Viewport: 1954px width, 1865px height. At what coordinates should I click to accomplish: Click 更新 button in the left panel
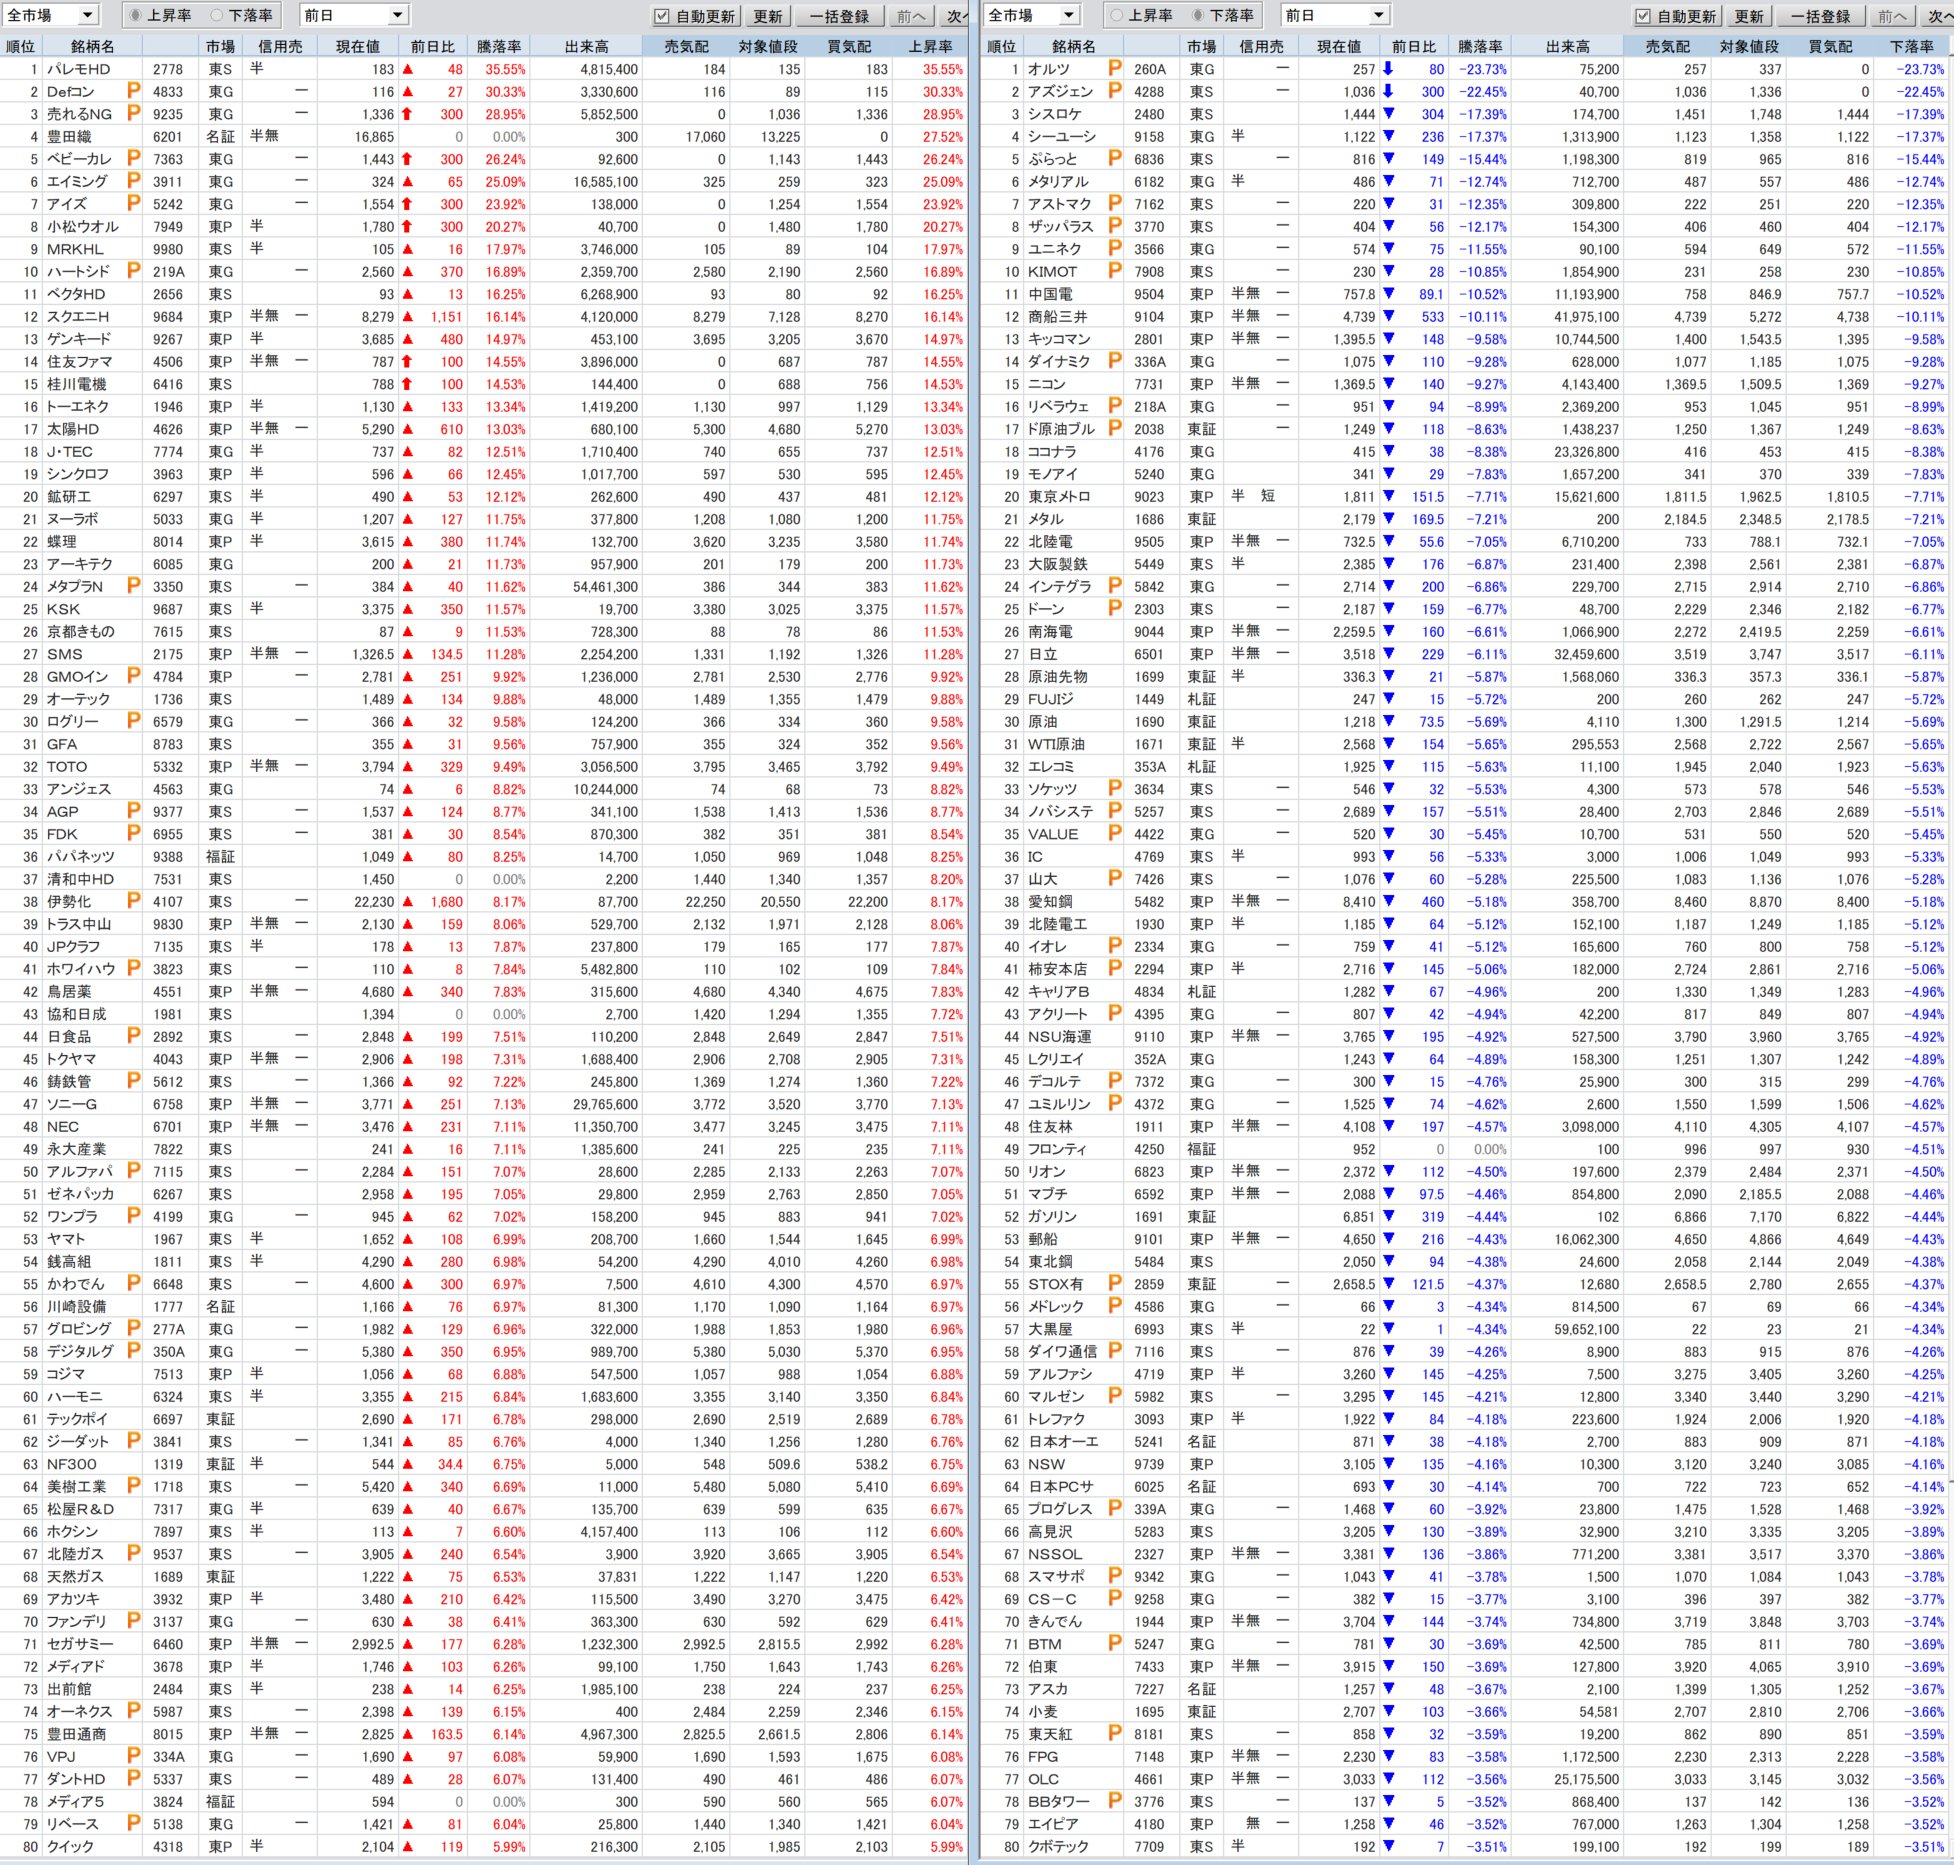coord(768,16)
